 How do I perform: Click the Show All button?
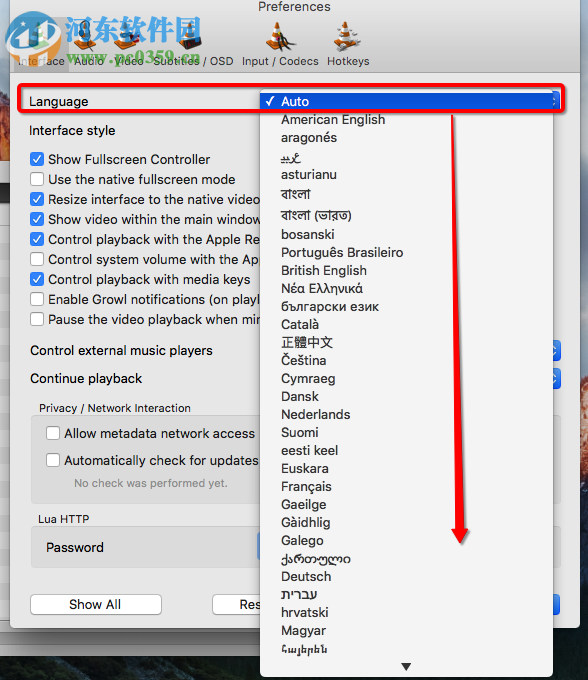pyautogui.click(x=96, y=604)
